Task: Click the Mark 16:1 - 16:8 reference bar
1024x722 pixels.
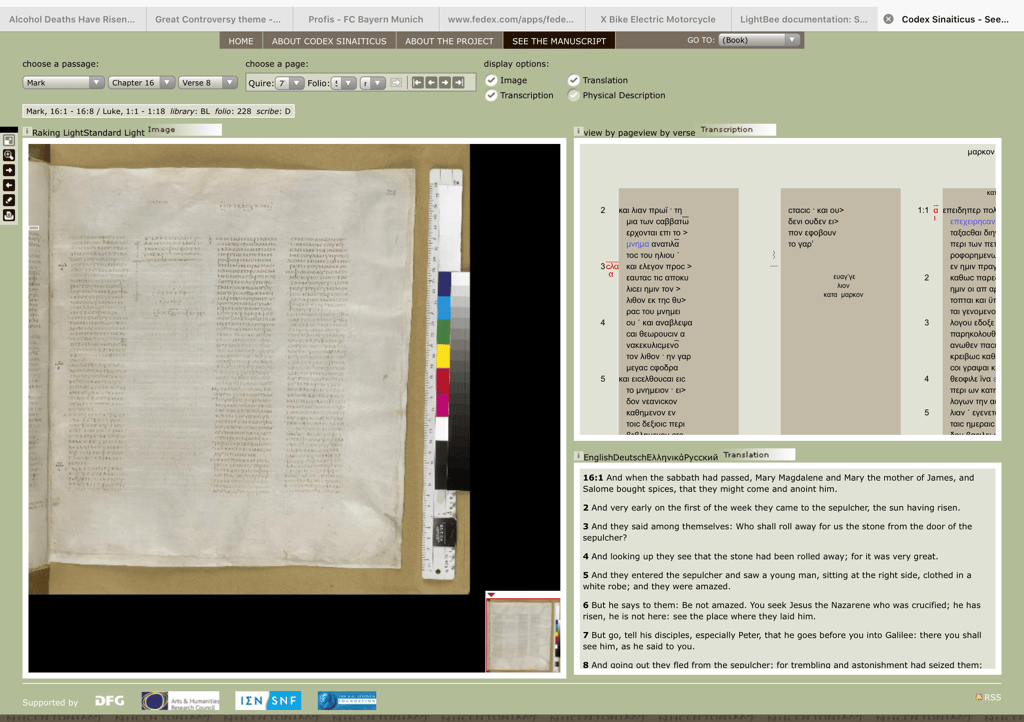Action: click(159, 111)
